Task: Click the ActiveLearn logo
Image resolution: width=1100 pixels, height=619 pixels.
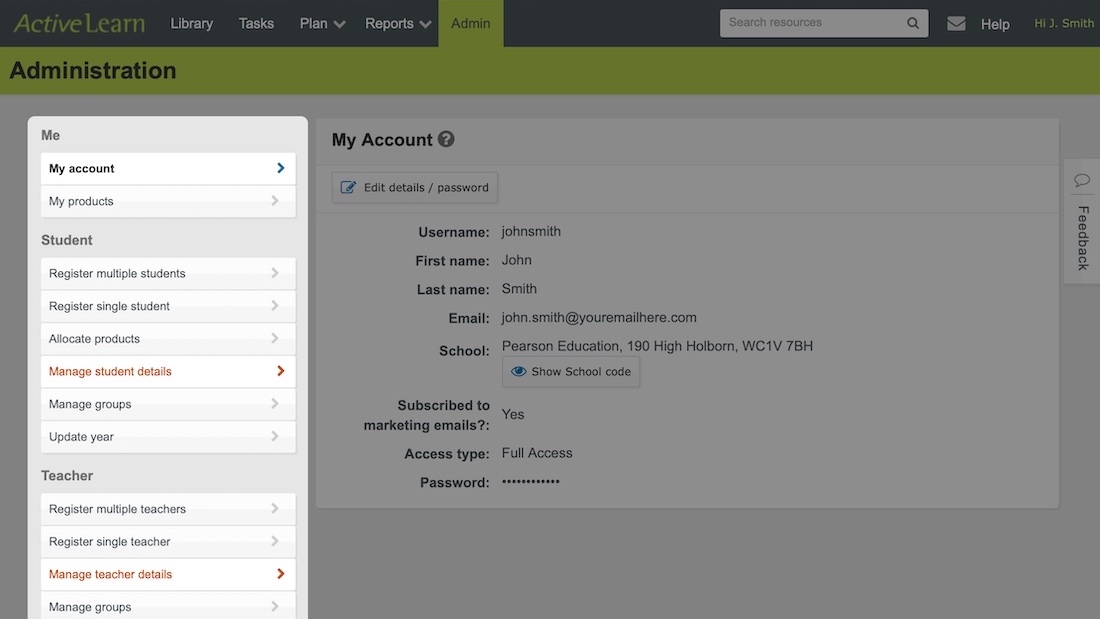Action: coord(78,22)
